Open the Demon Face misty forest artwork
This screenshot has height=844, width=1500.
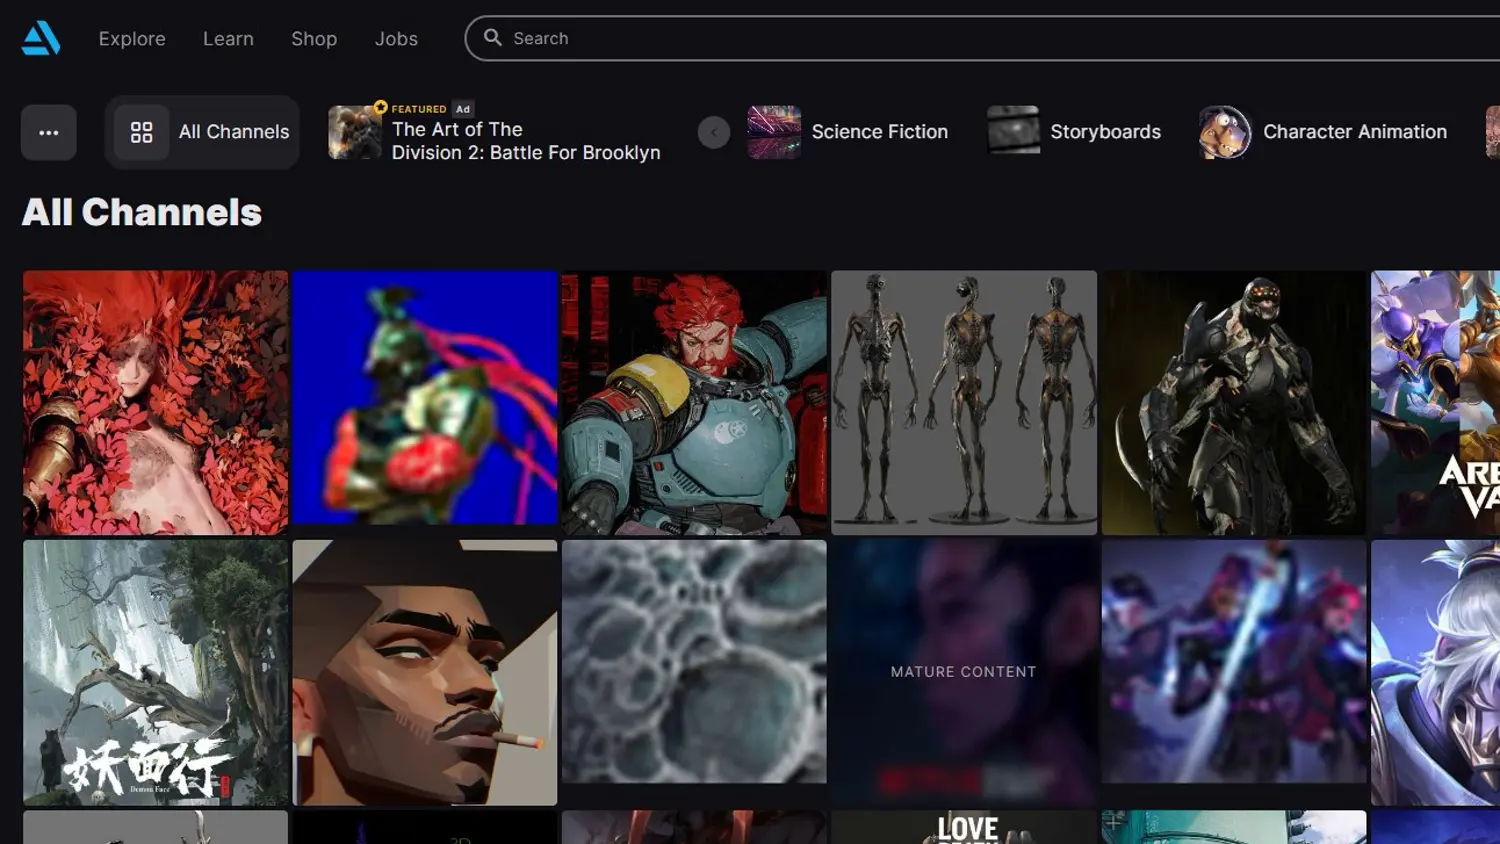tap(155, 673)
